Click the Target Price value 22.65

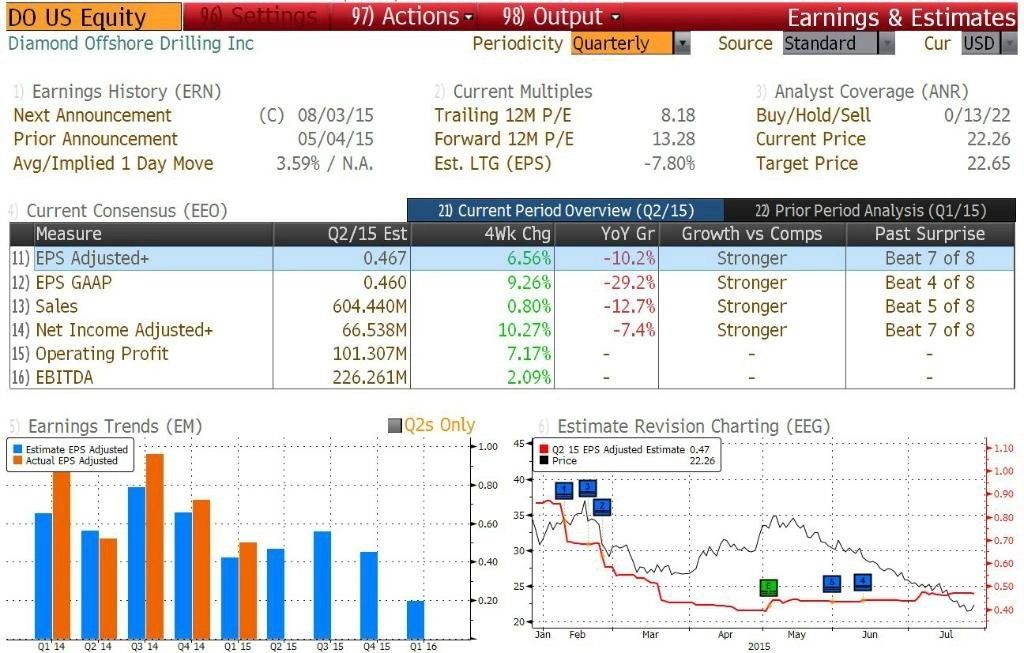989,163
